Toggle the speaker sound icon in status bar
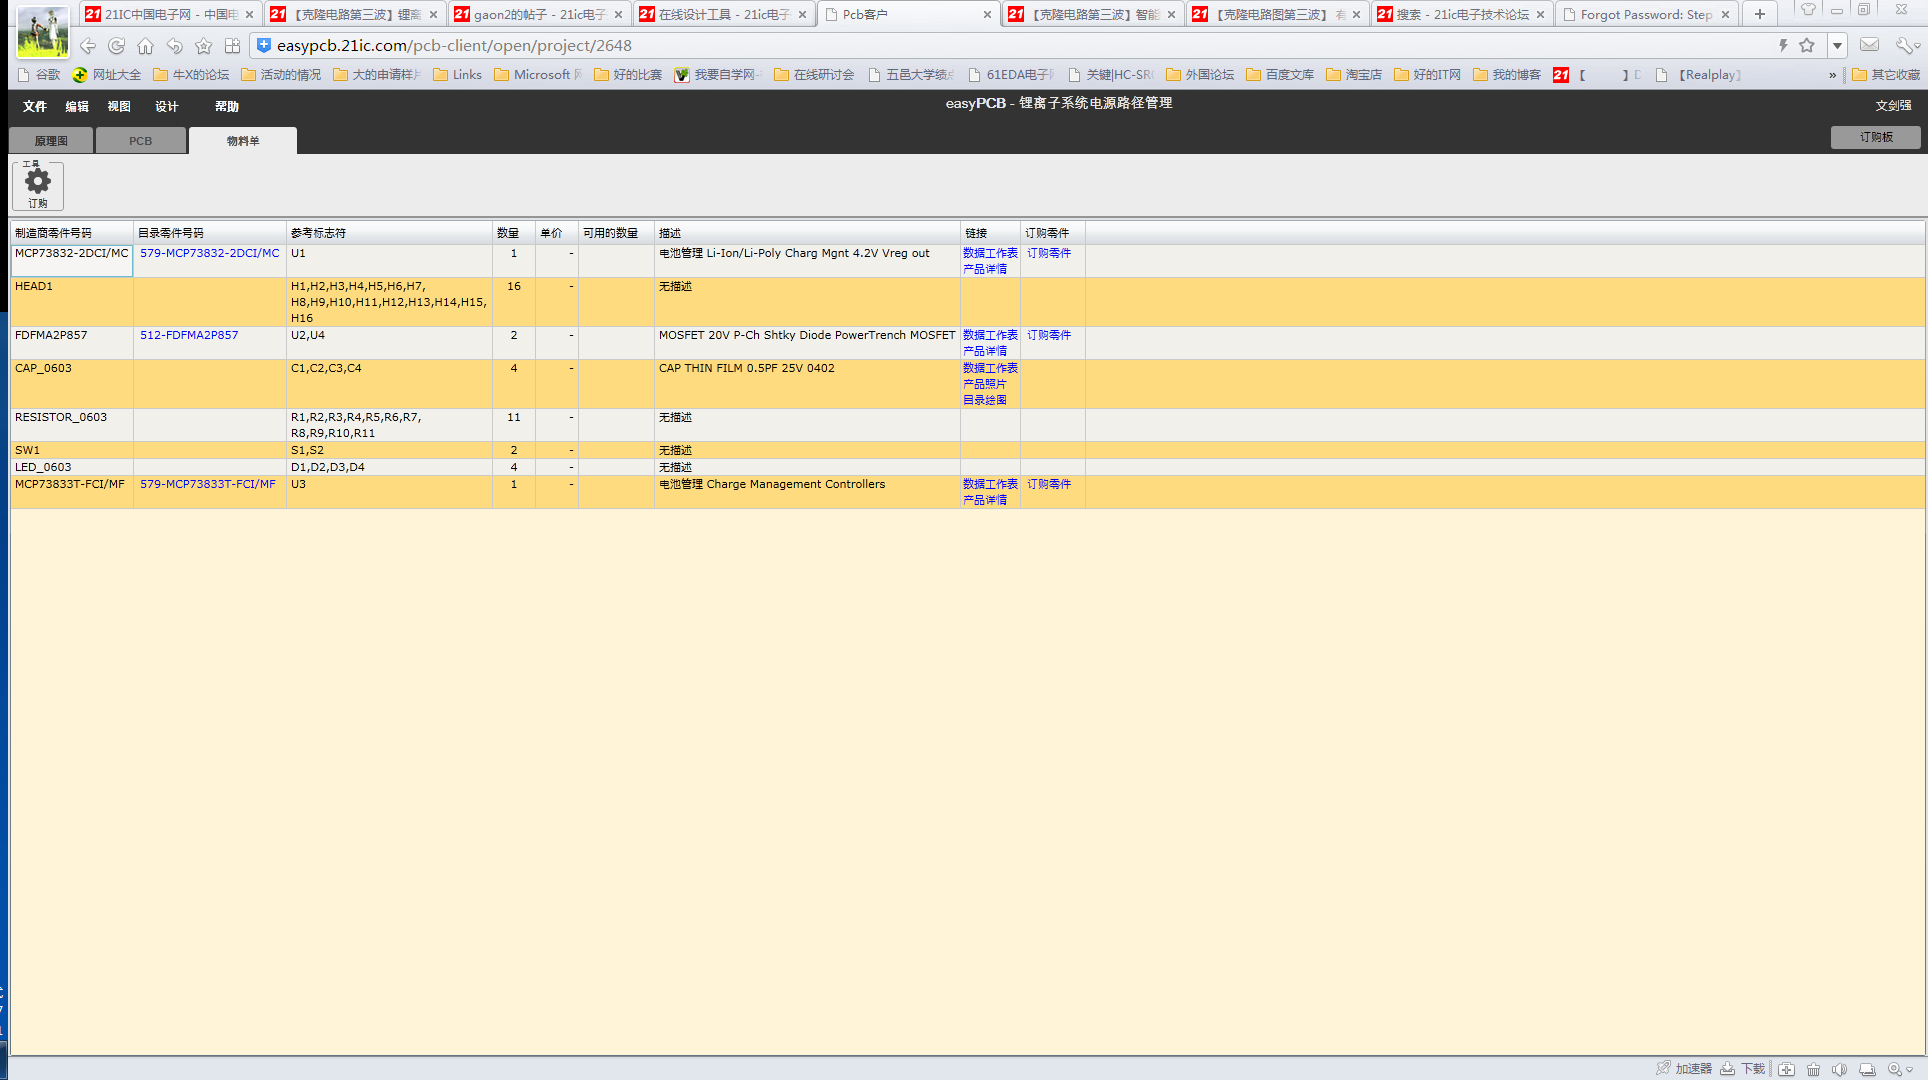This screenshot has width=1928, height=1080. pos(1840,1069)
